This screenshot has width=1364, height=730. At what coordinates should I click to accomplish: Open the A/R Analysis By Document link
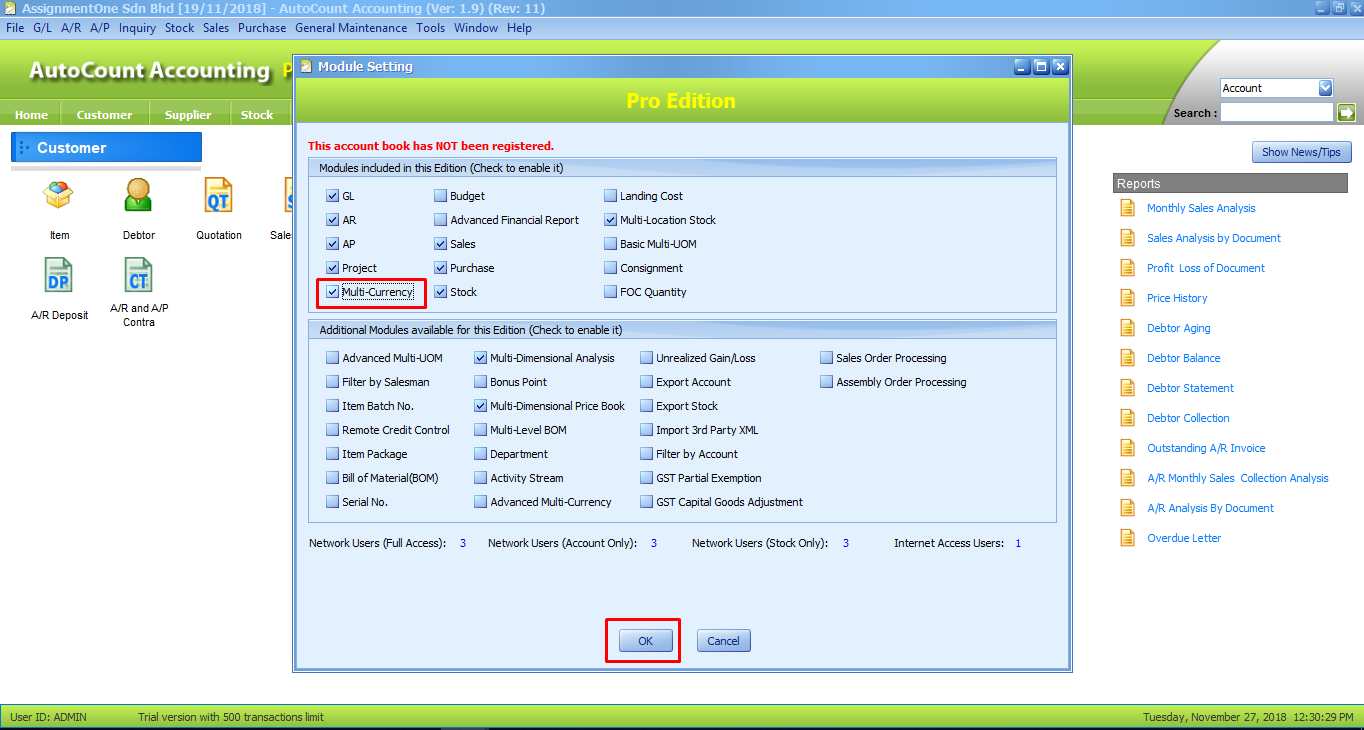pyautogui.click(x=1210, y=508)
